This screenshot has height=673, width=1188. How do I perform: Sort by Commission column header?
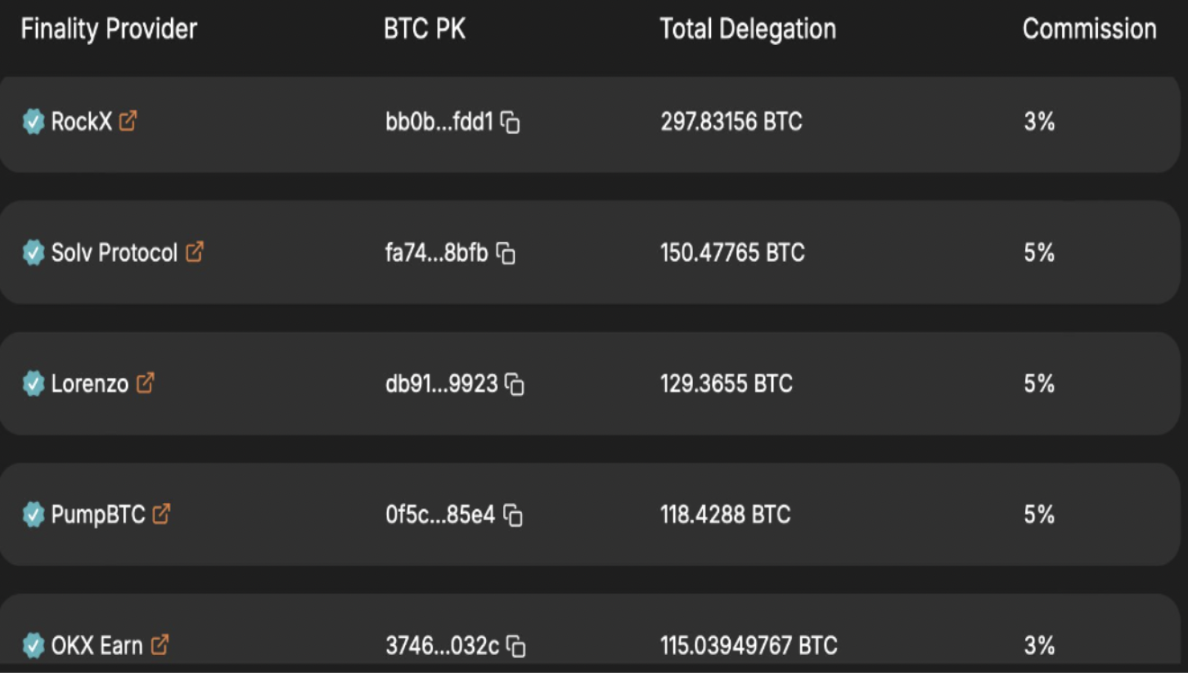[1090, 29]
